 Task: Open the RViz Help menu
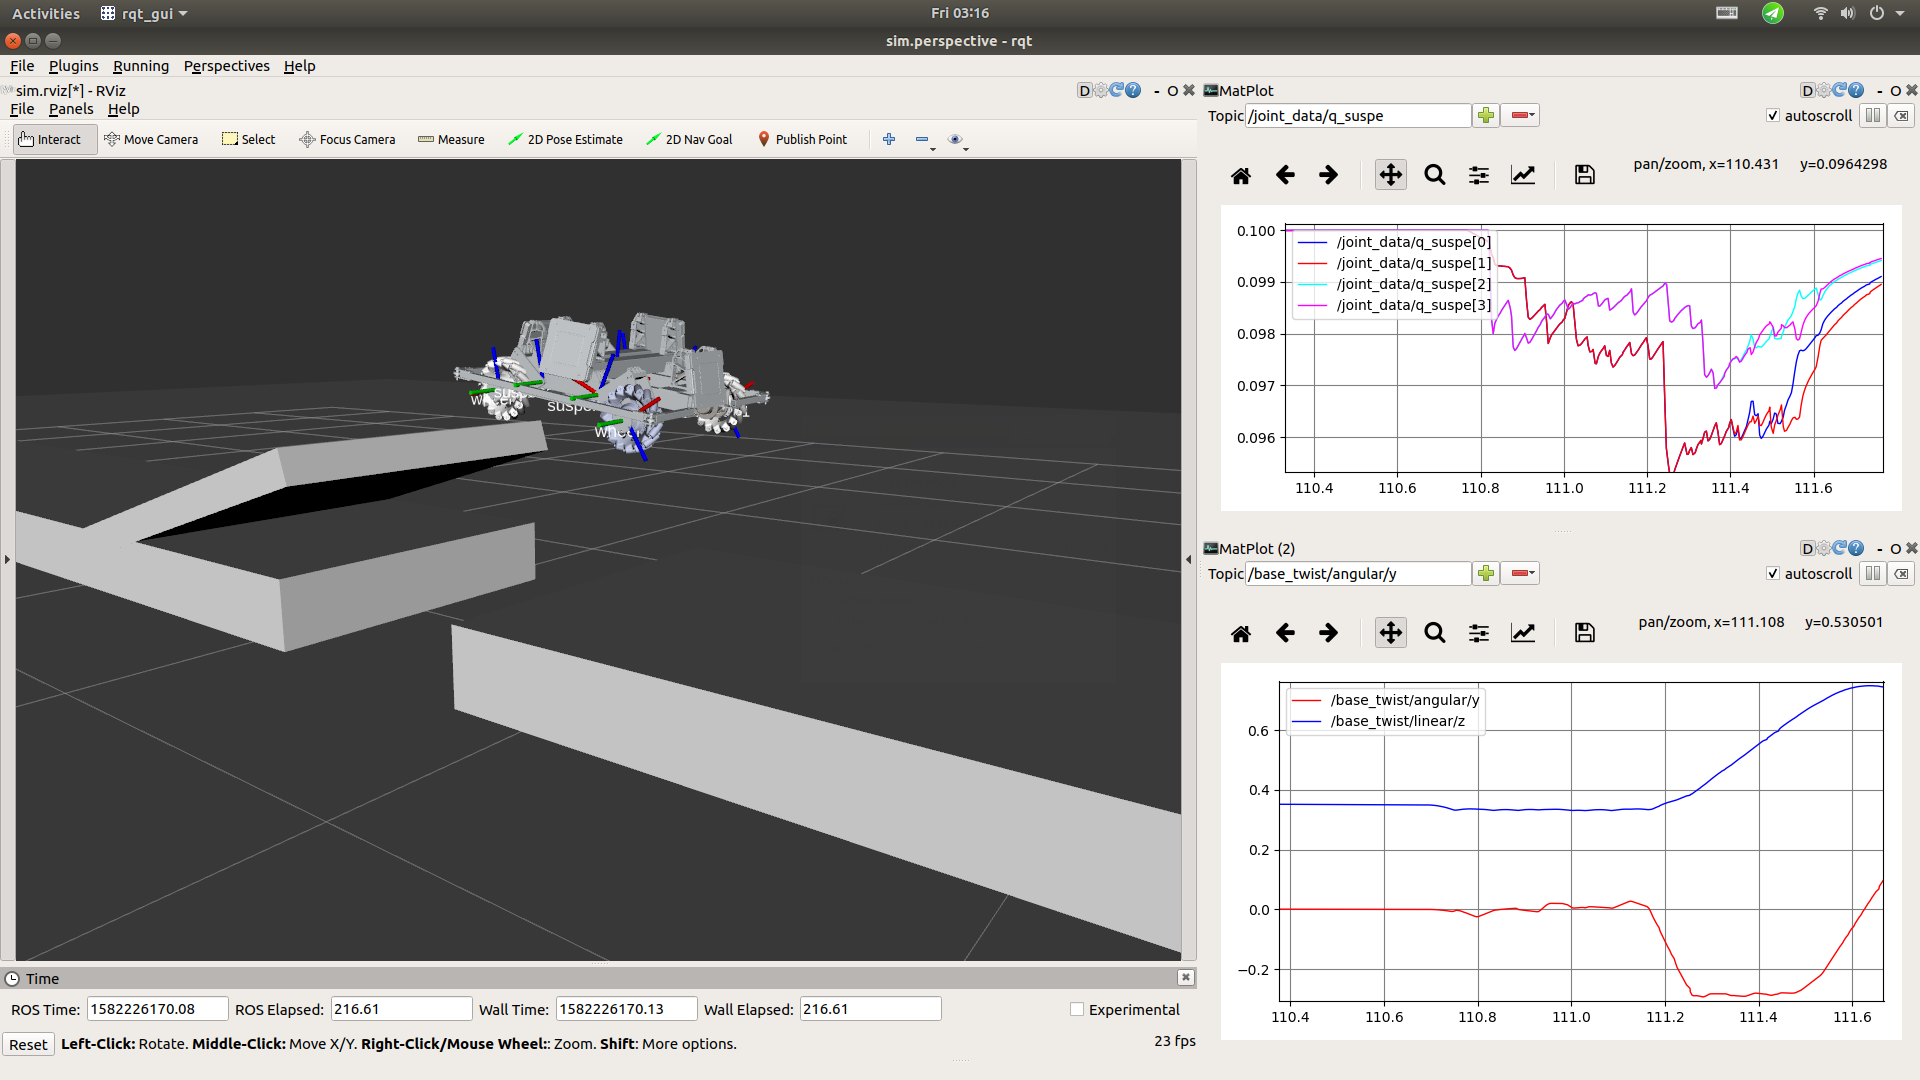[123, 109]
